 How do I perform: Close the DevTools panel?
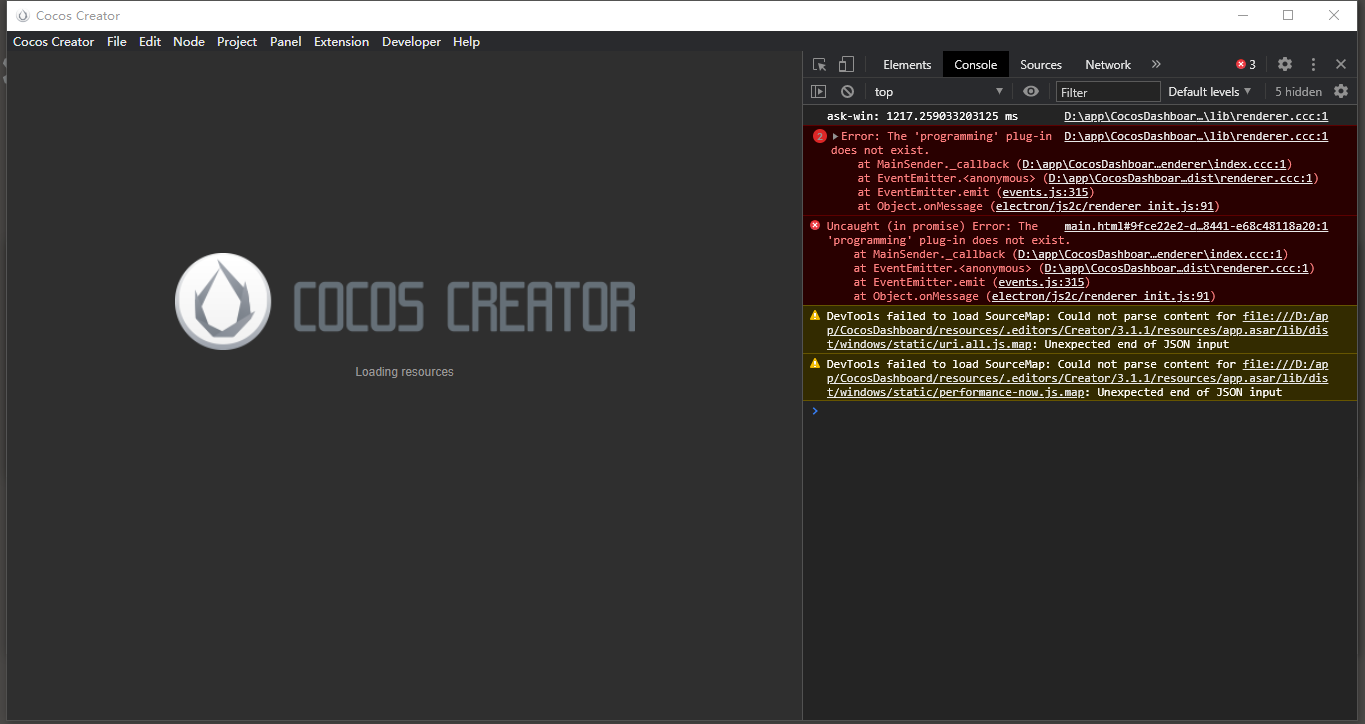(x=1341, y=64)
